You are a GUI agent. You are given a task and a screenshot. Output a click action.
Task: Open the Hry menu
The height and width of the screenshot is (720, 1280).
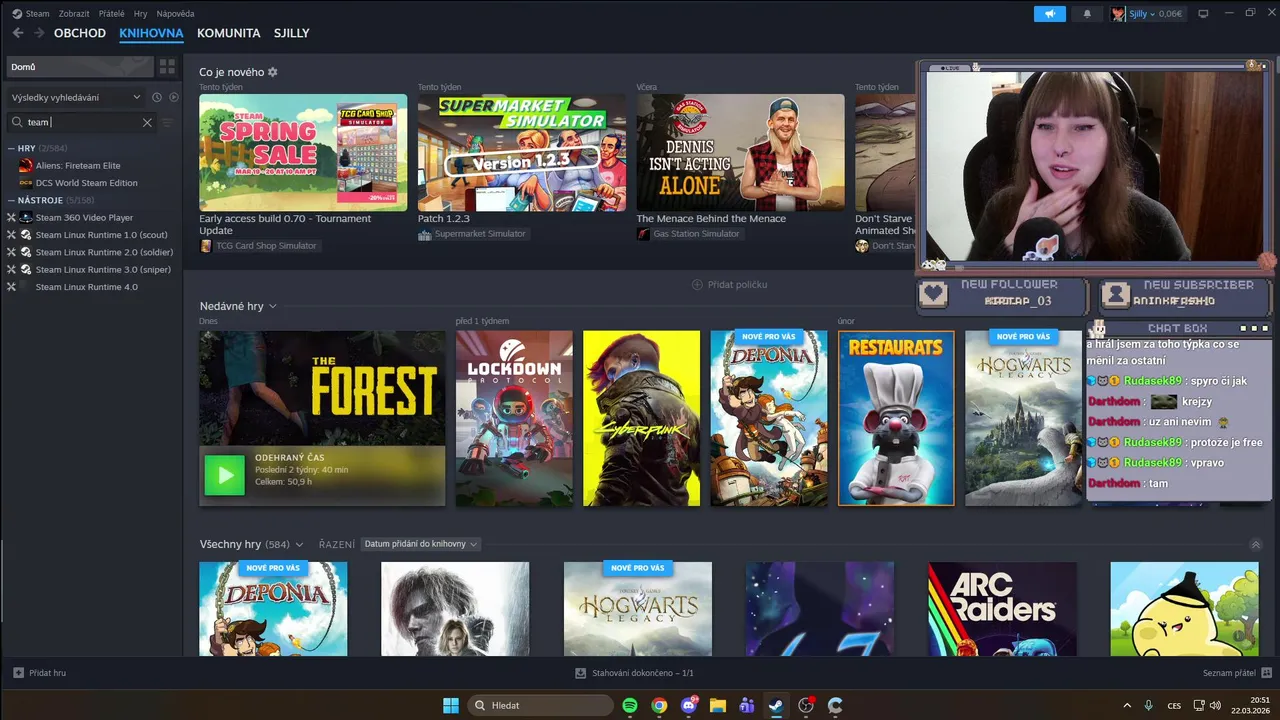[x=140, y=14]
